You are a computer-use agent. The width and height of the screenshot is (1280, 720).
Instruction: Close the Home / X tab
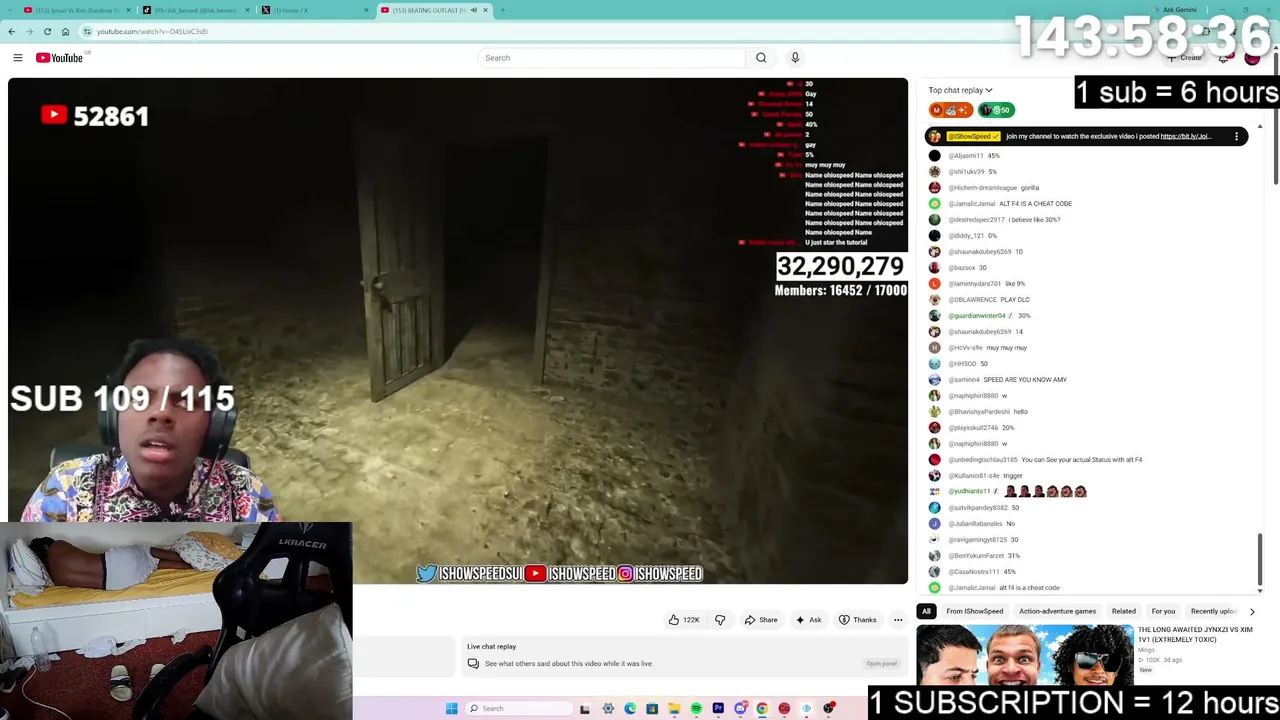pyautogui.click(x=367, y=10)
